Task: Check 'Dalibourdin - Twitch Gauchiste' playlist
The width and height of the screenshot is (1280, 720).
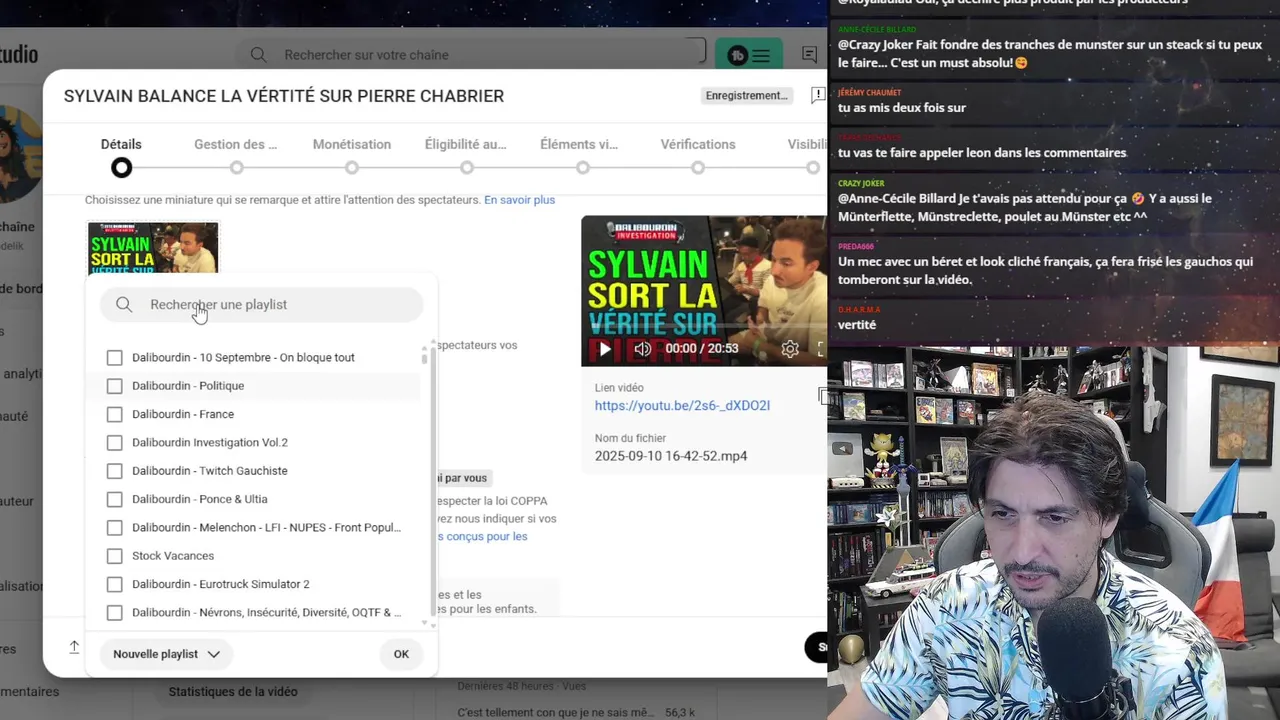Action: coord(114,471)
